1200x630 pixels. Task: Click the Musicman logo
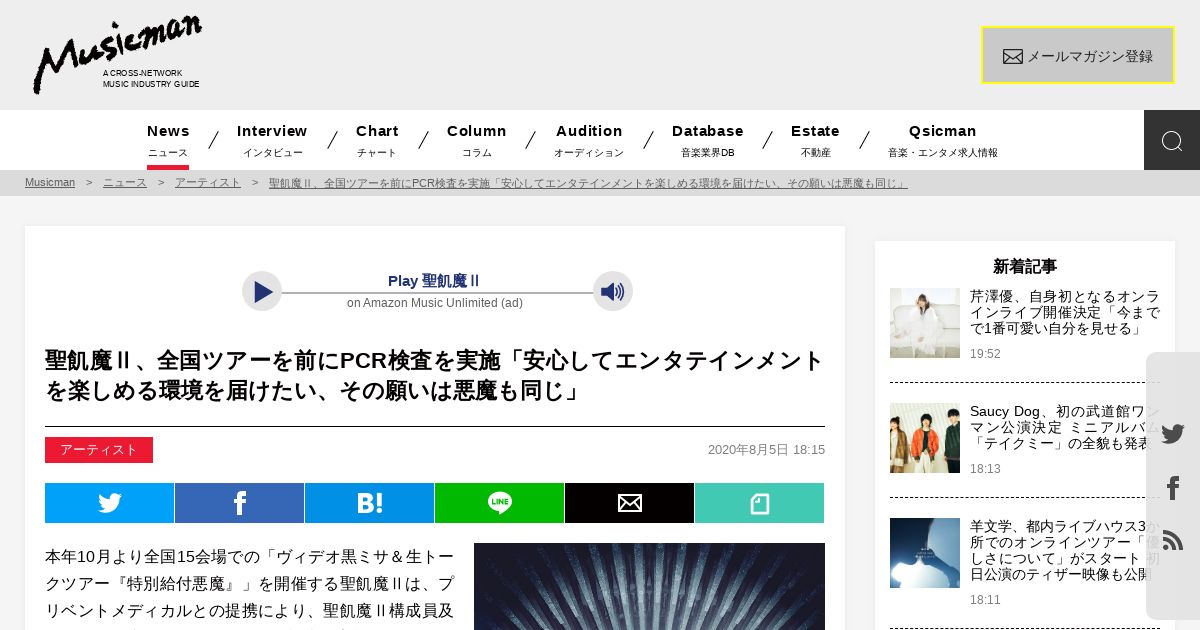[117, 54]
